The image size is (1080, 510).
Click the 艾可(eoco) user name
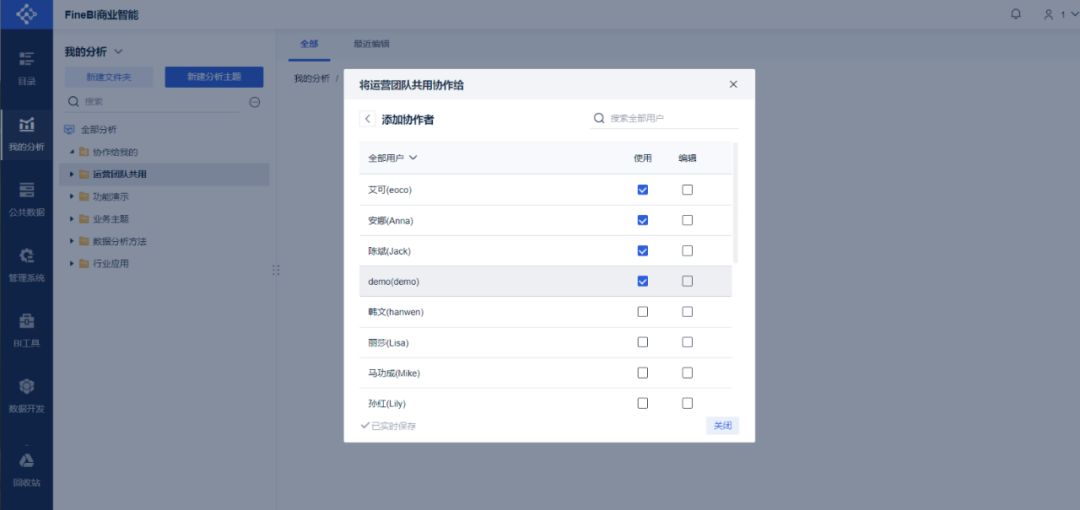pos(390,190)
